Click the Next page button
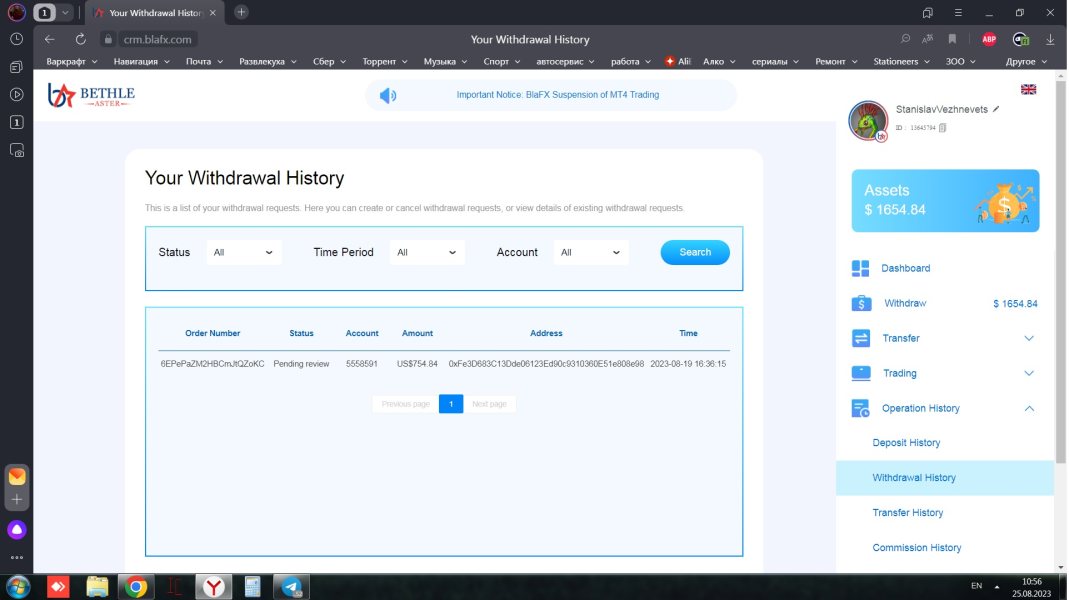This screenshot has width=1069, height=600. (x=490, y=404)
